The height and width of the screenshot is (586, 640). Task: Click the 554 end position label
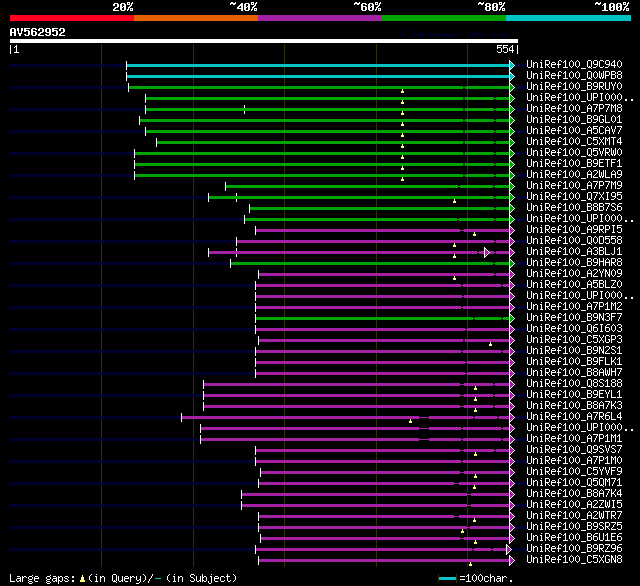click(505, 49)
